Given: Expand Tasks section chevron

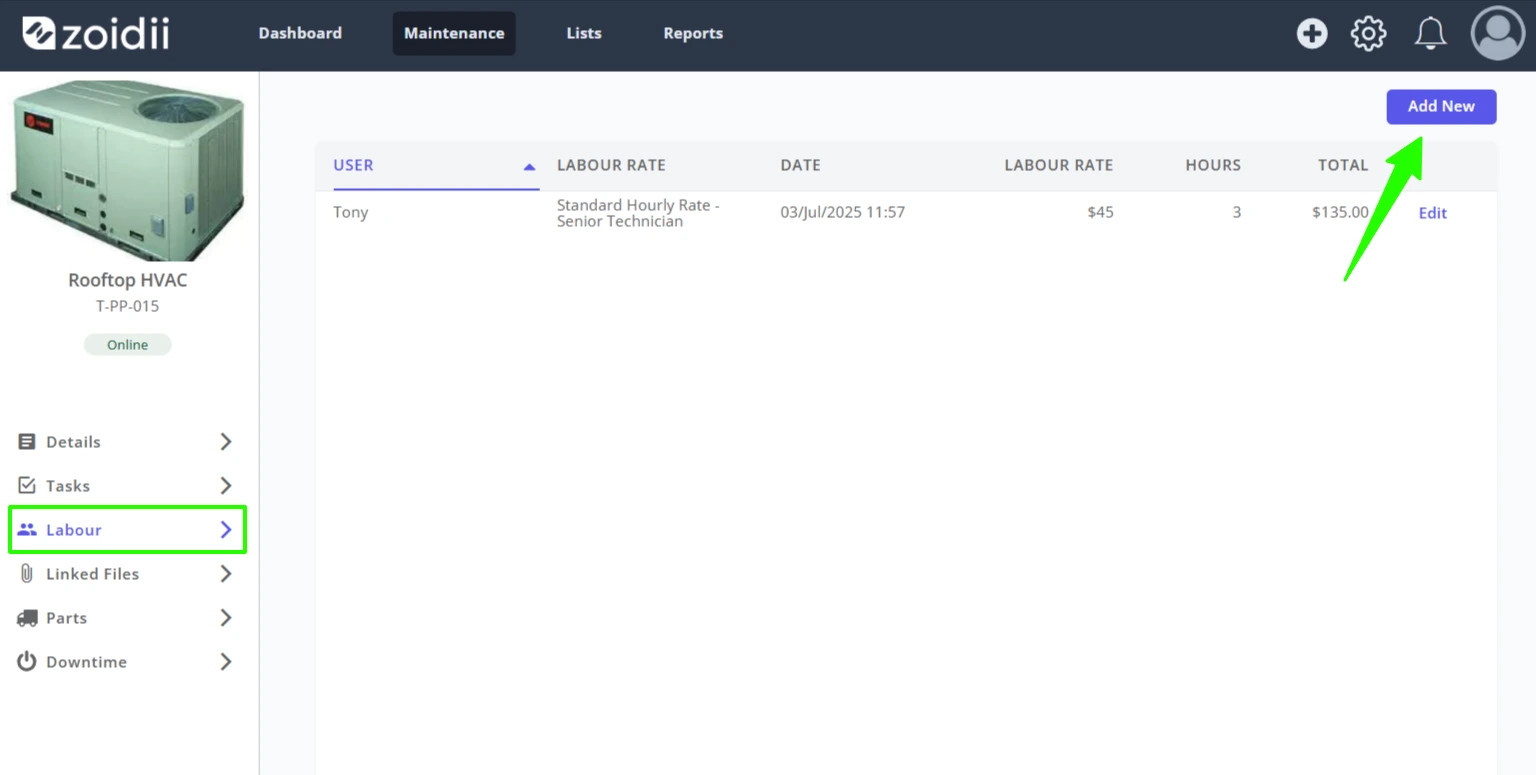Looking at the screenshot, I should [x=226, y=486].
